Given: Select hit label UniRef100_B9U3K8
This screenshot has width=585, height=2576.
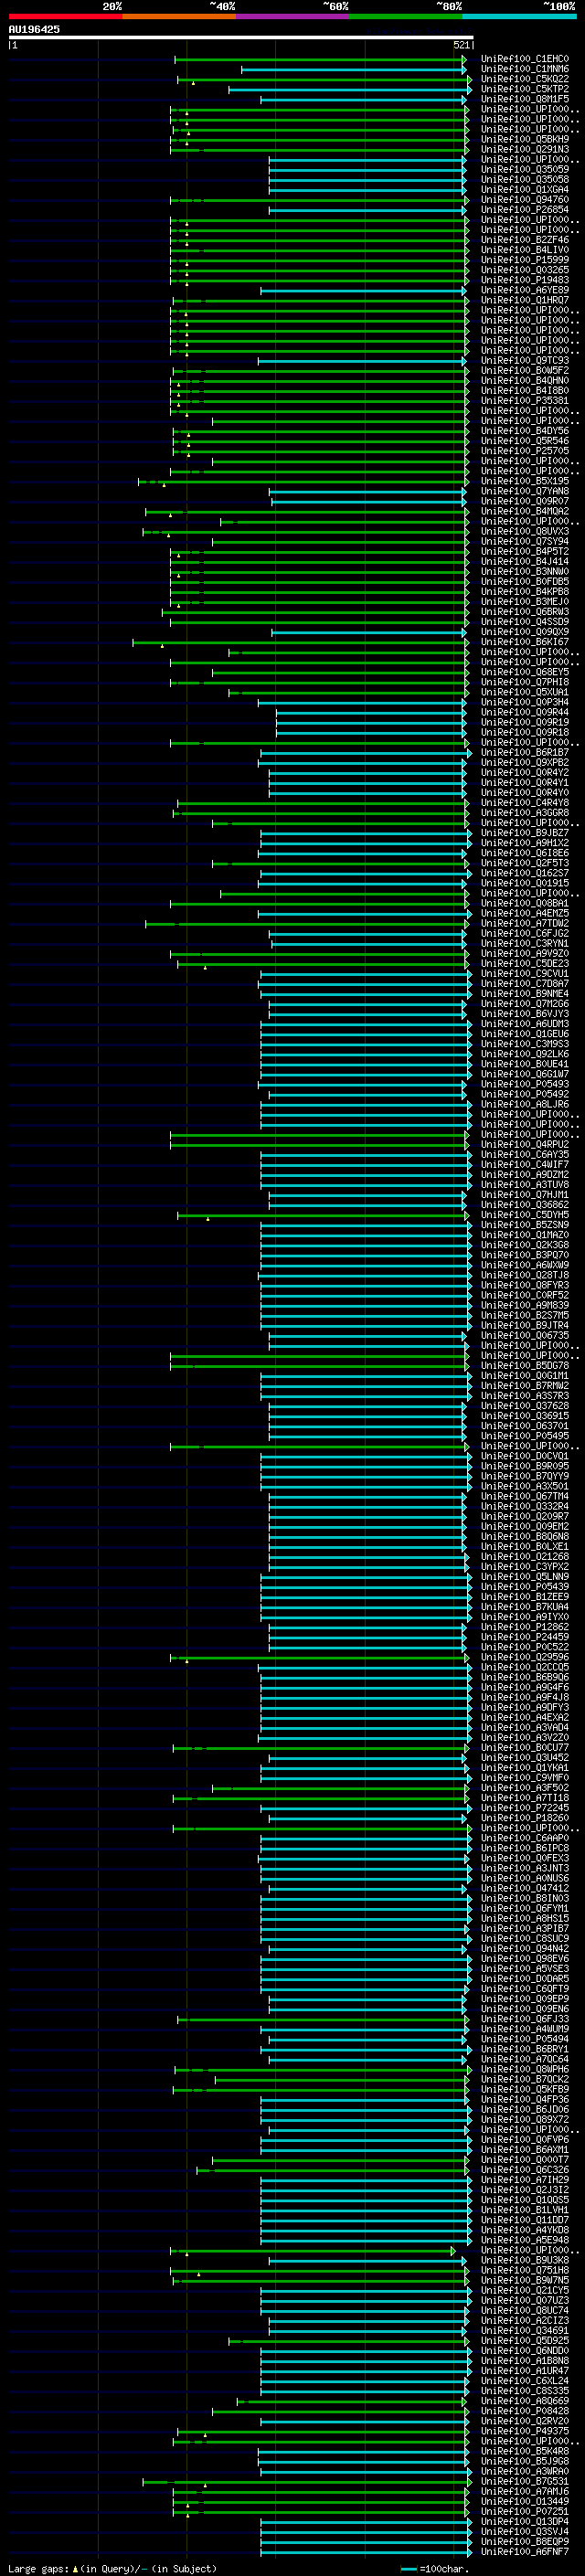Looking at the screenshot, I should point(525,2260).
